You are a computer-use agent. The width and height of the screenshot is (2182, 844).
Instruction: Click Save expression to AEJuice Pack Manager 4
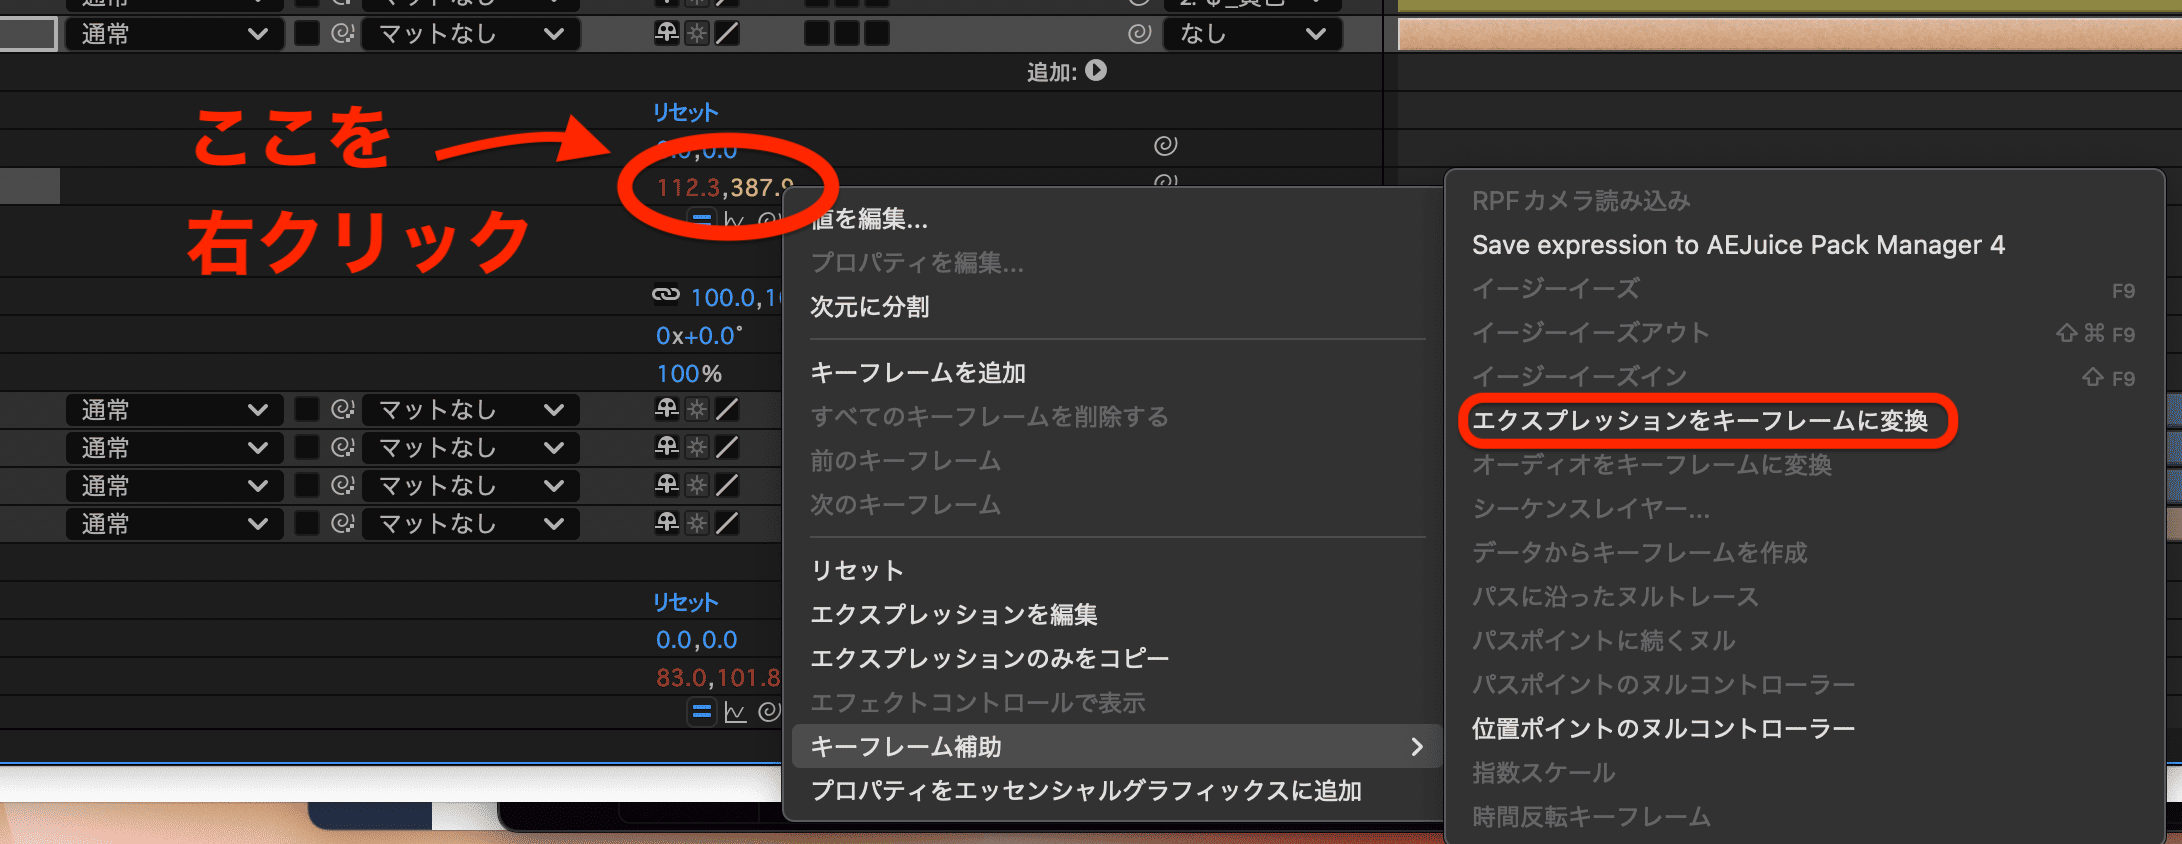1738,245
